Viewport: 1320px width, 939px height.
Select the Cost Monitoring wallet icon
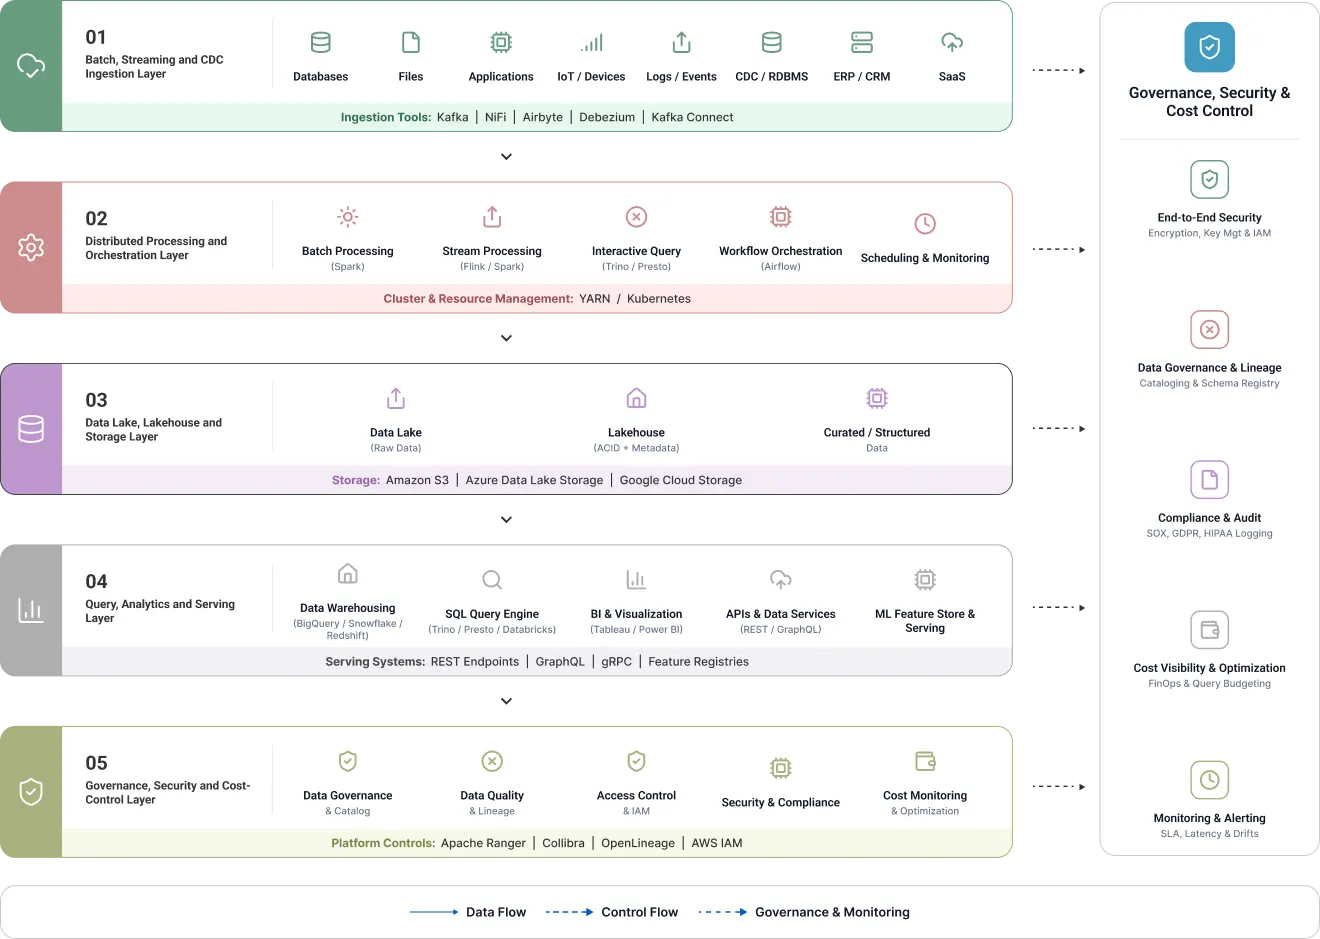click(x=925, y=761)
